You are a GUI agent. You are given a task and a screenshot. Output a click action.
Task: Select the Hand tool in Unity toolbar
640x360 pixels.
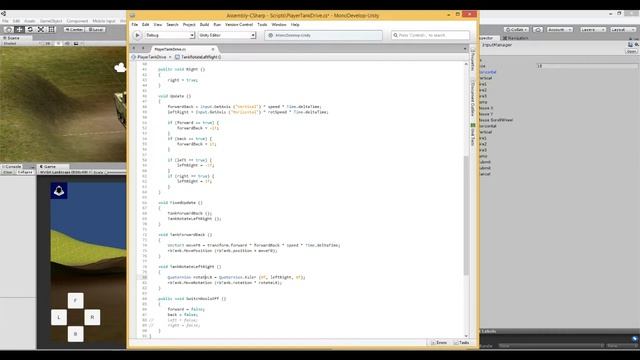point(8,29)
